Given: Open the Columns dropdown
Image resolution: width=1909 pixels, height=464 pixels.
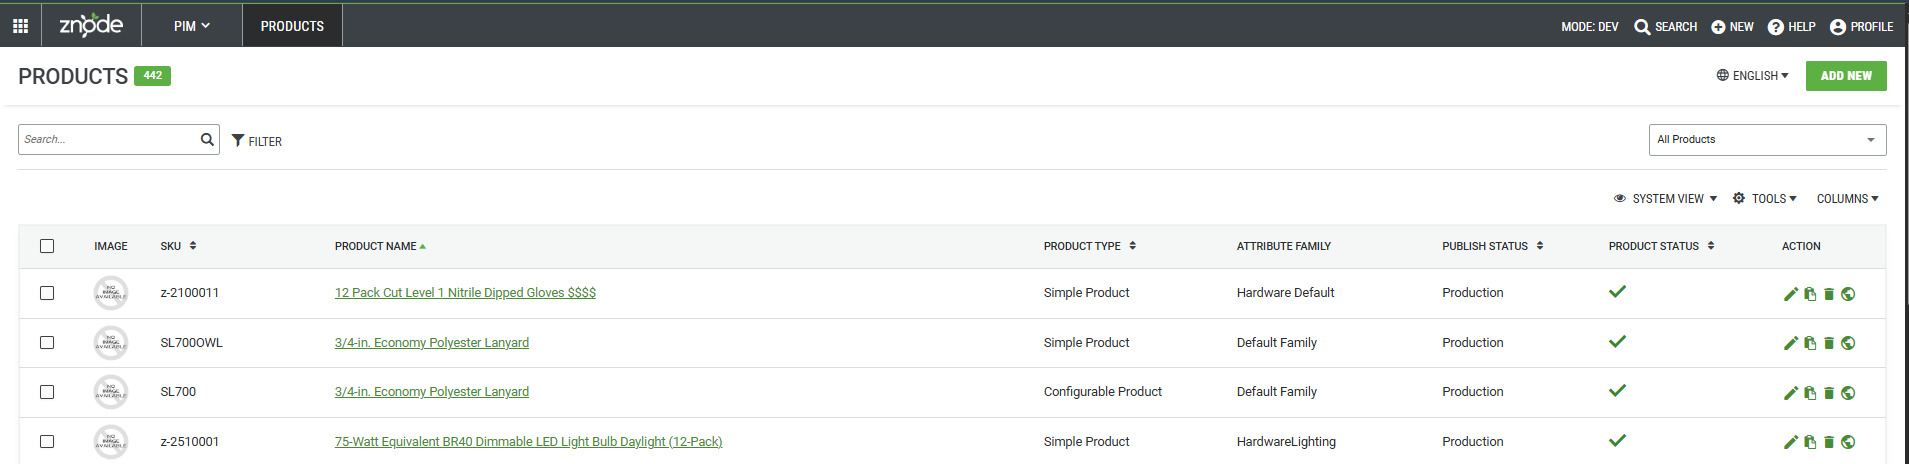Looking at the screenshot, I should pyautogui.click(x=1847, y=199).
